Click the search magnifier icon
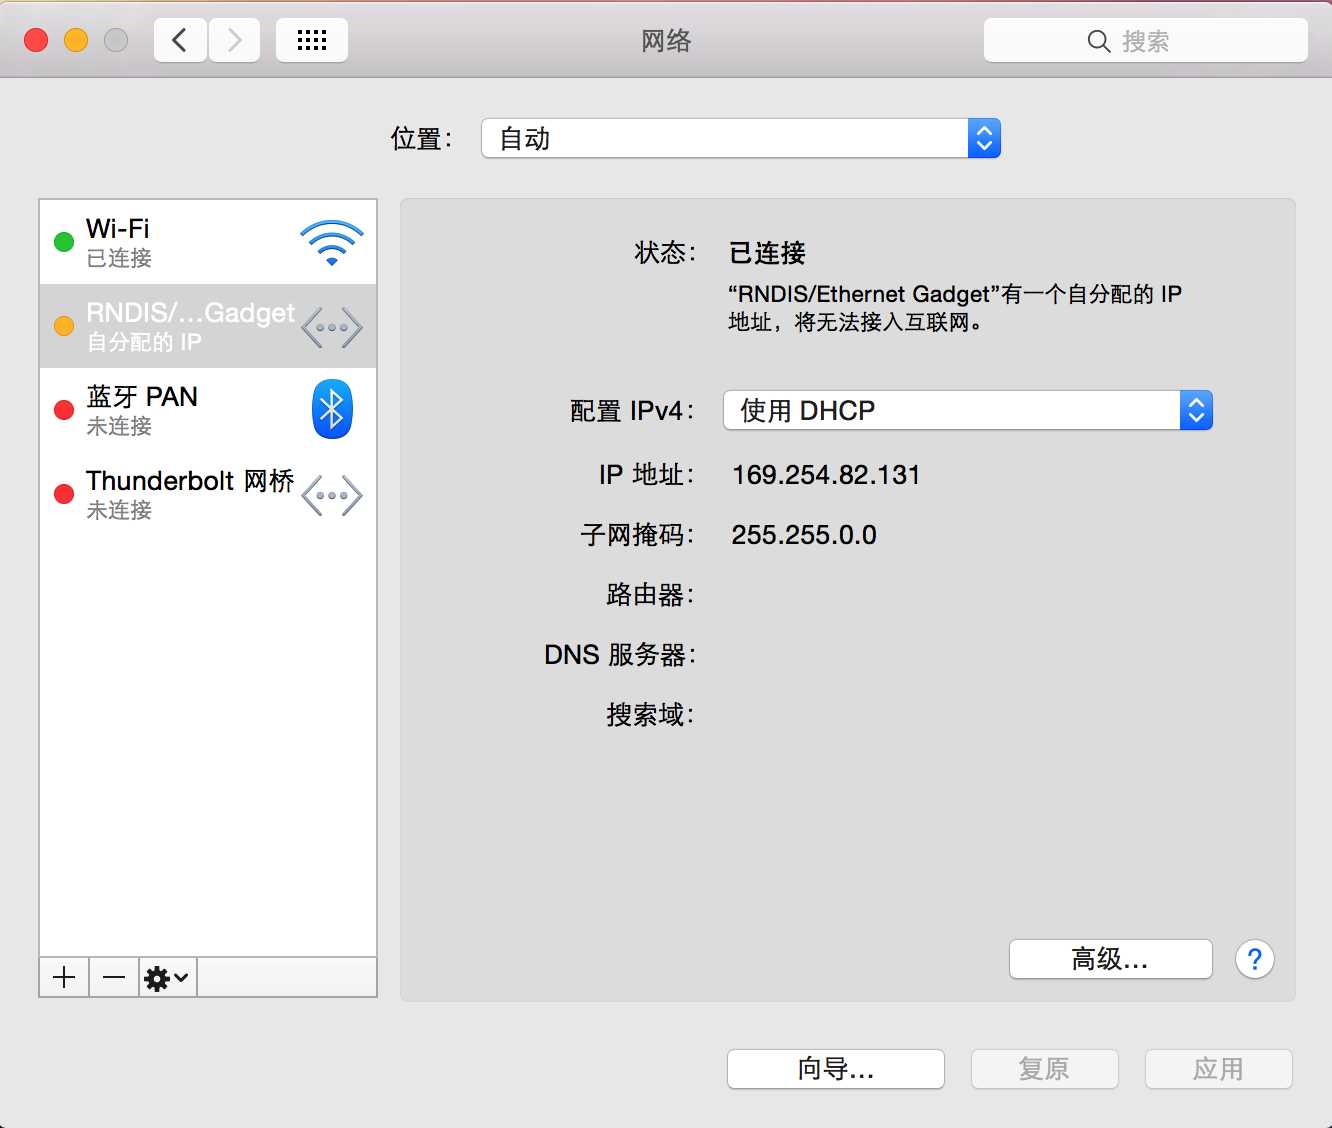The image size is (1332, 1128). (x=1098, y=41)
